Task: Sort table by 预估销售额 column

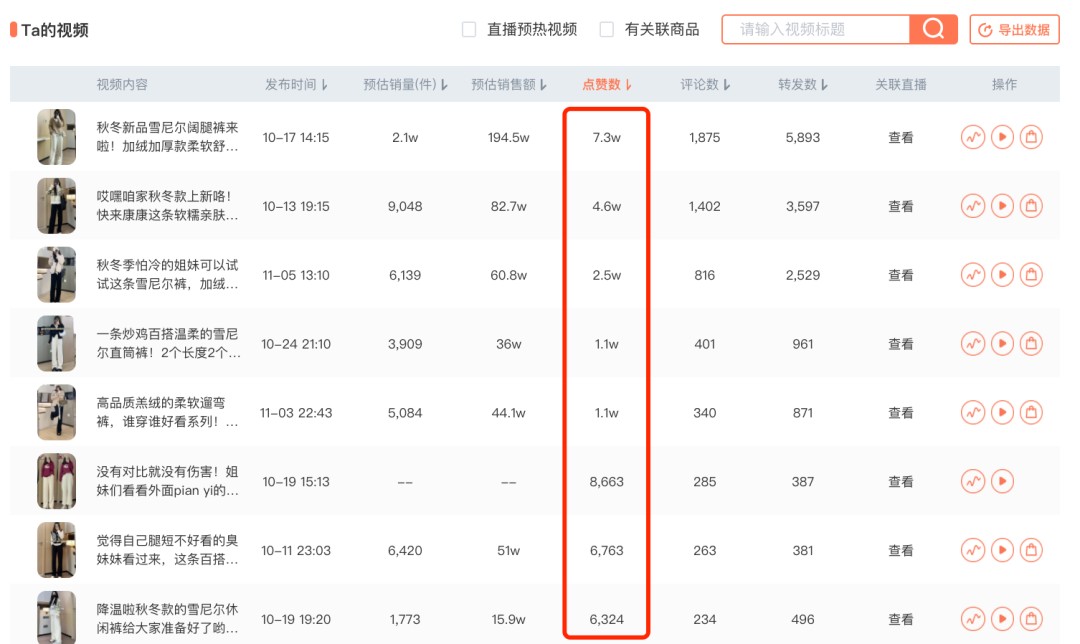Action: pos(508,84)
